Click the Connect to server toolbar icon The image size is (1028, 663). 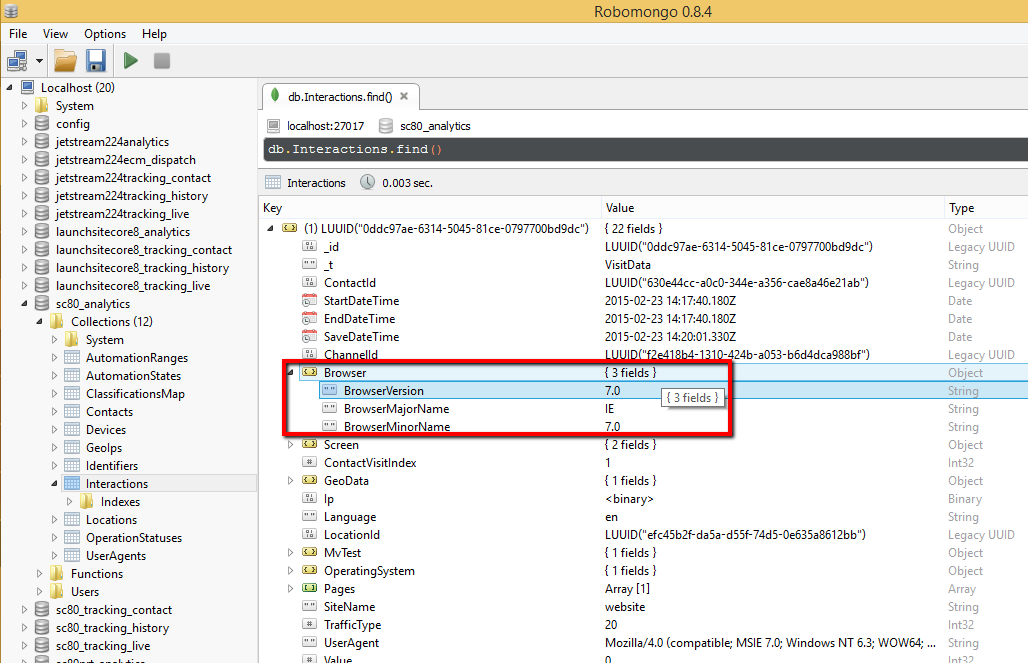17,61
